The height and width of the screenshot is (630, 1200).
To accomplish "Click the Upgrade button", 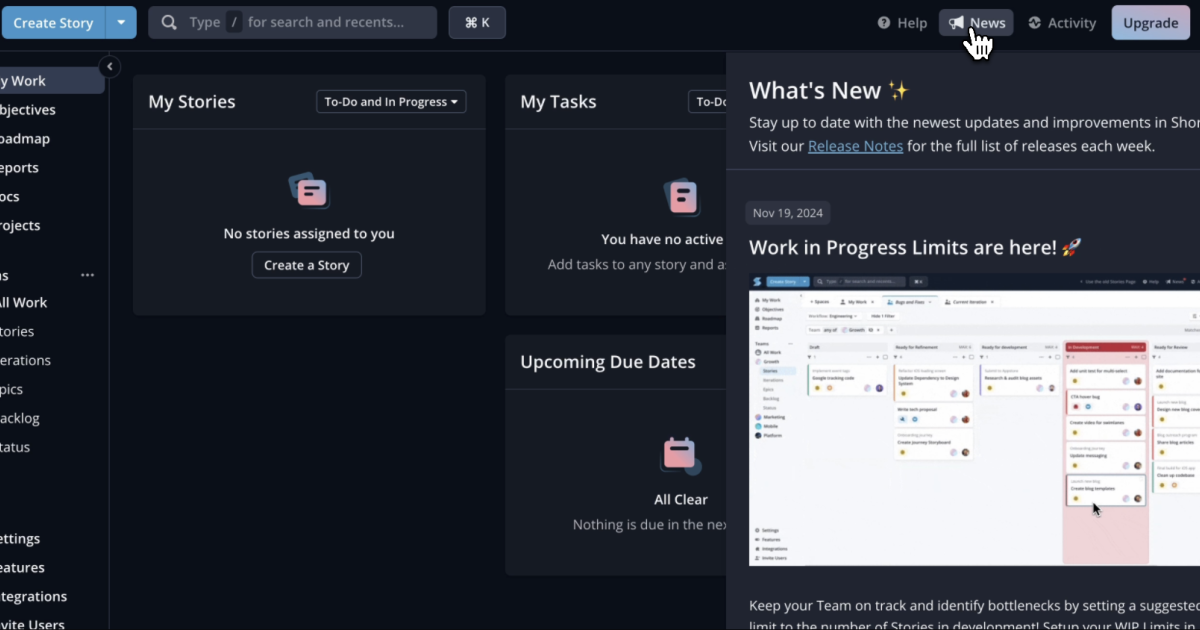I will [1150, 22].
